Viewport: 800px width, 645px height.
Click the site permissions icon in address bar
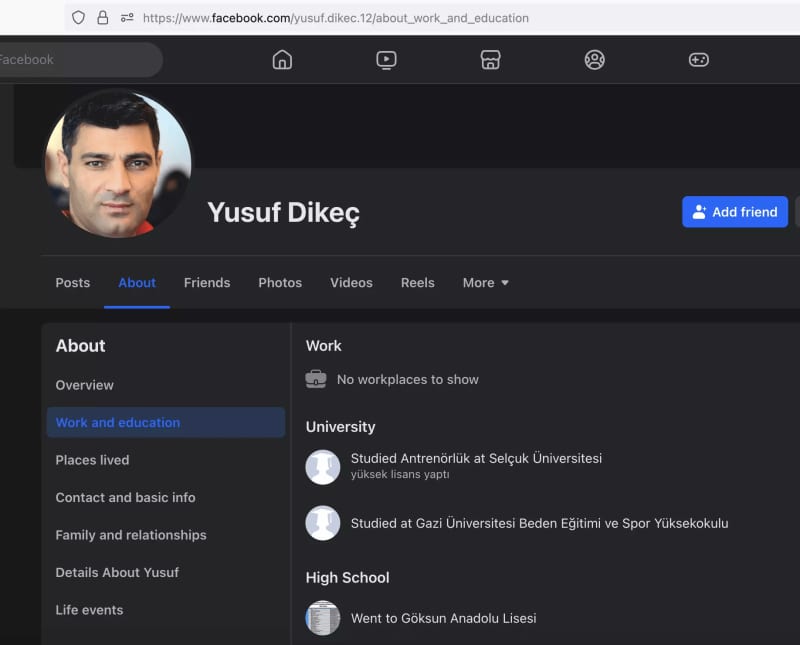127,18
